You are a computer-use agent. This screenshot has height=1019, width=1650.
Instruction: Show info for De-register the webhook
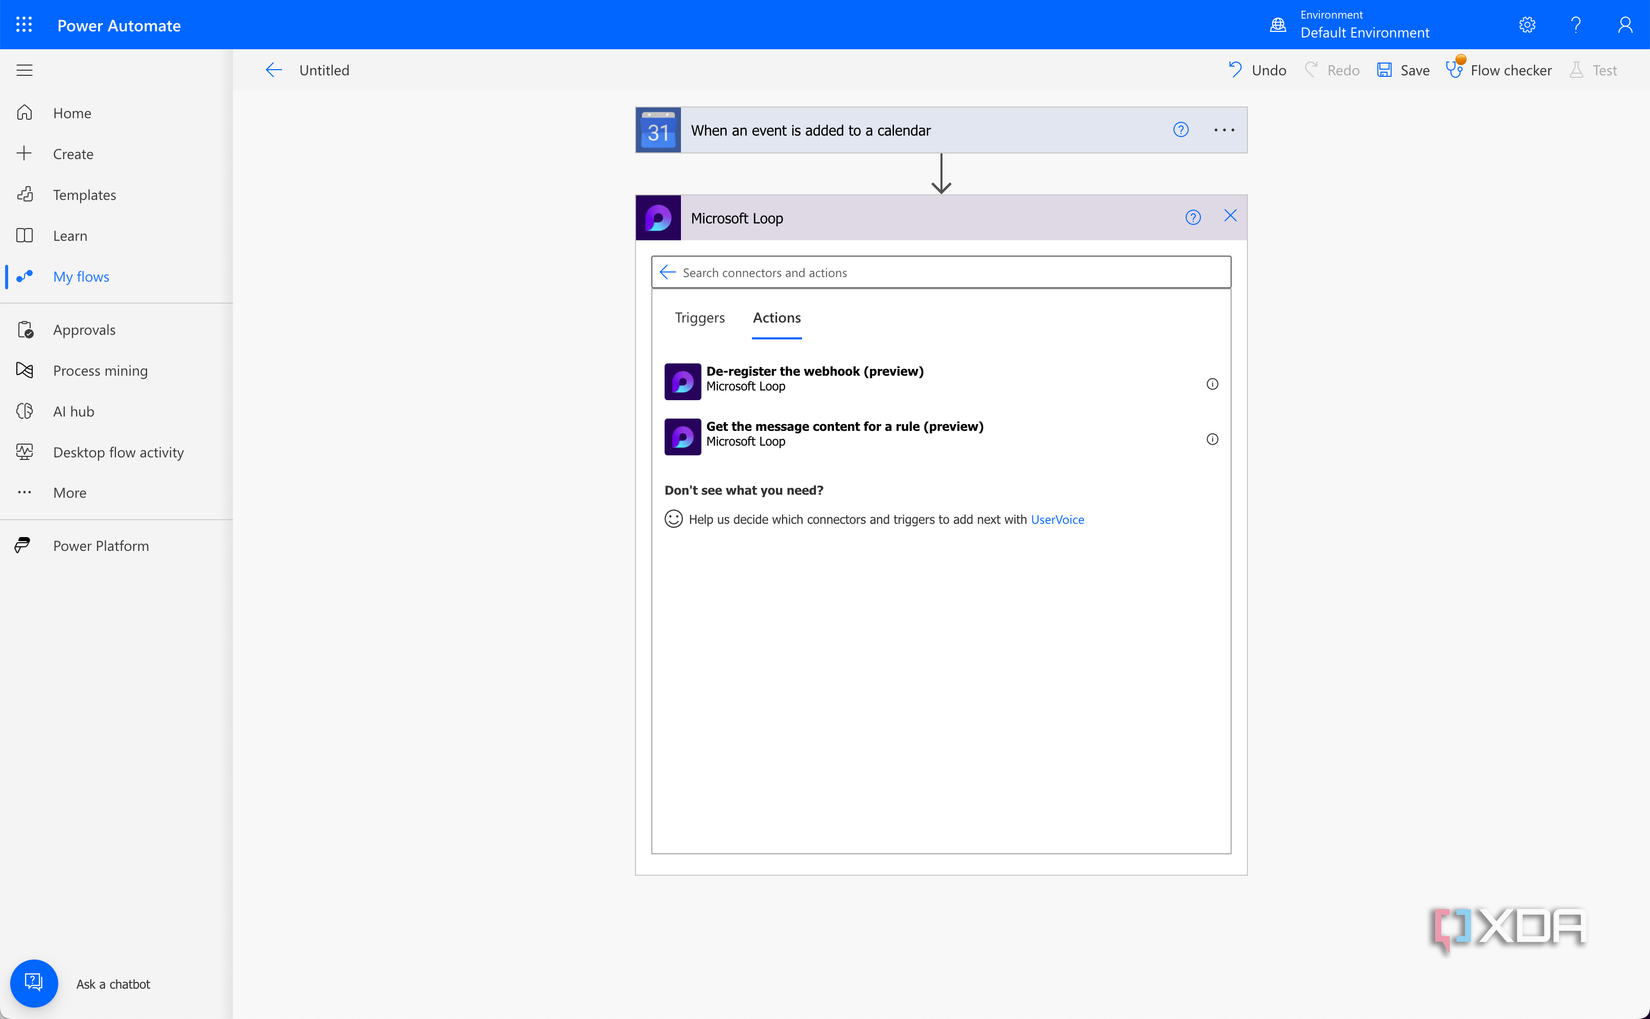pos(1212,384)
